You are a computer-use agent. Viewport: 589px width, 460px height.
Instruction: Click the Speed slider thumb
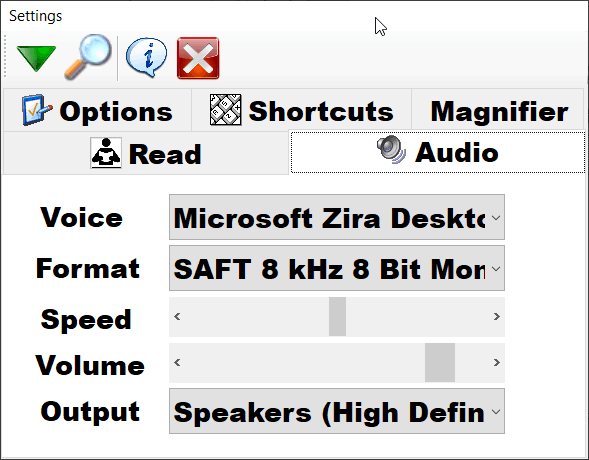pos(337,317)
